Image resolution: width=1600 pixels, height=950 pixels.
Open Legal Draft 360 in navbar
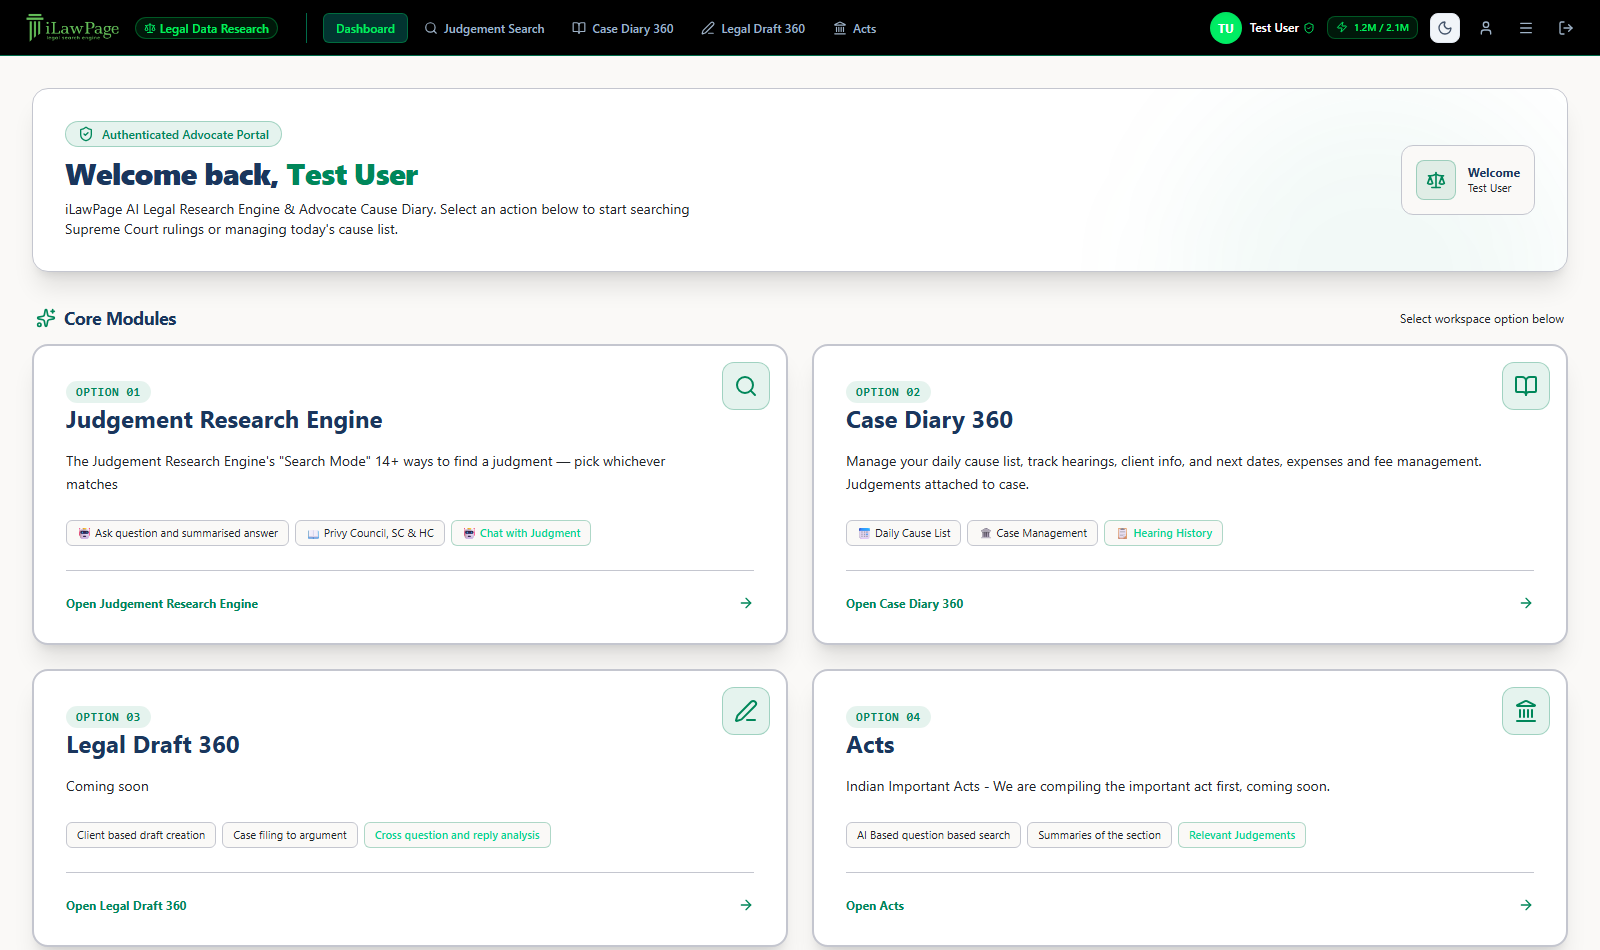pyautogui.click(x=753, y=28)
